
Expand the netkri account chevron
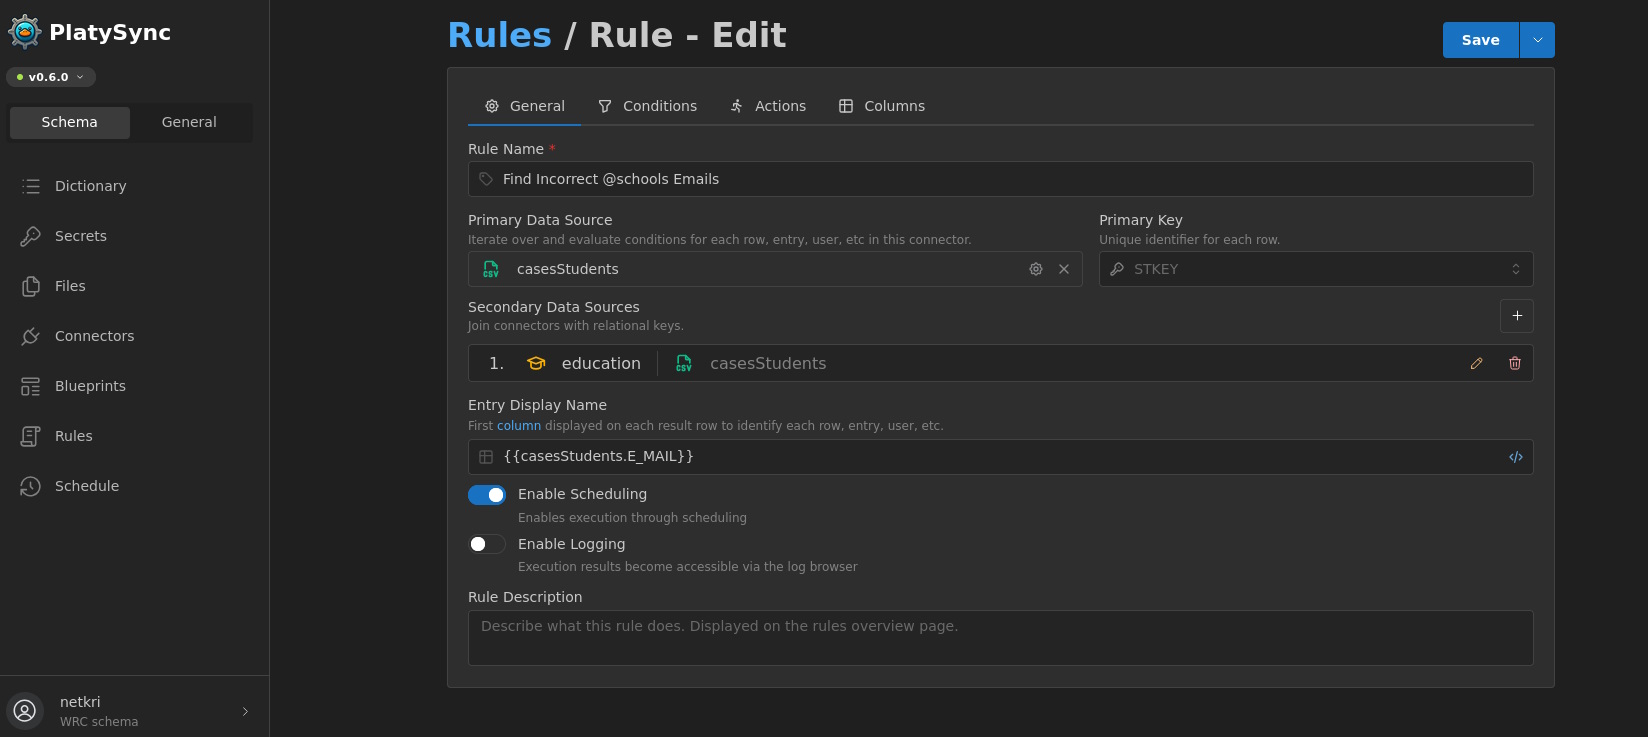click(245, 711)
